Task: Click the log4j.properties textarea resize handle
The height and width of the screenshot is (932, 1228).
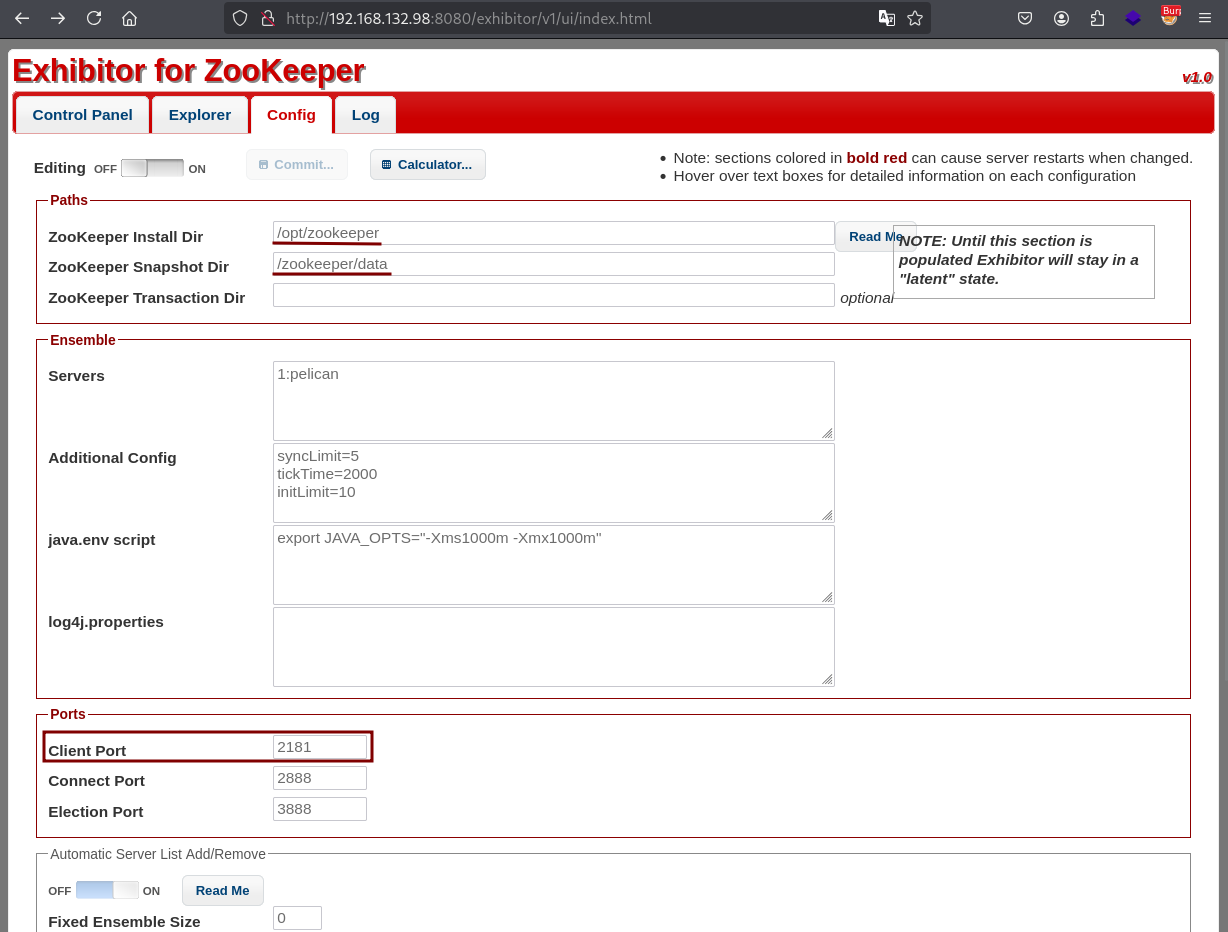Action: pos(827,679)
